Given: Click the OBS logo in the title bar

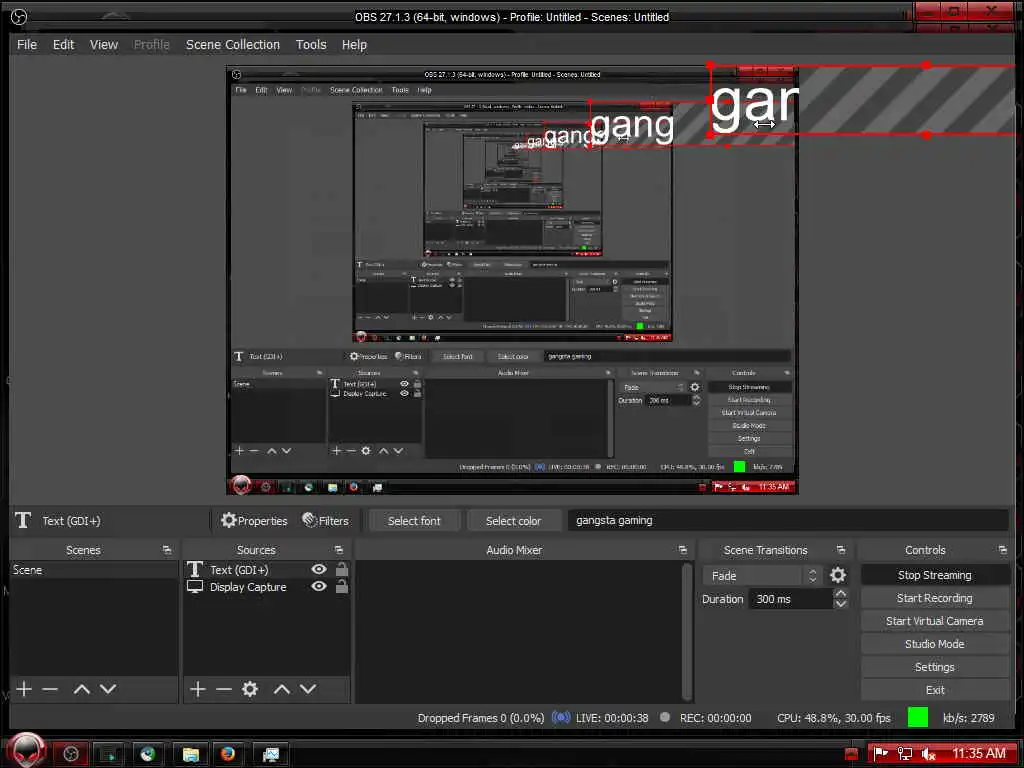Looking at the screenshot, I should 20,16.
